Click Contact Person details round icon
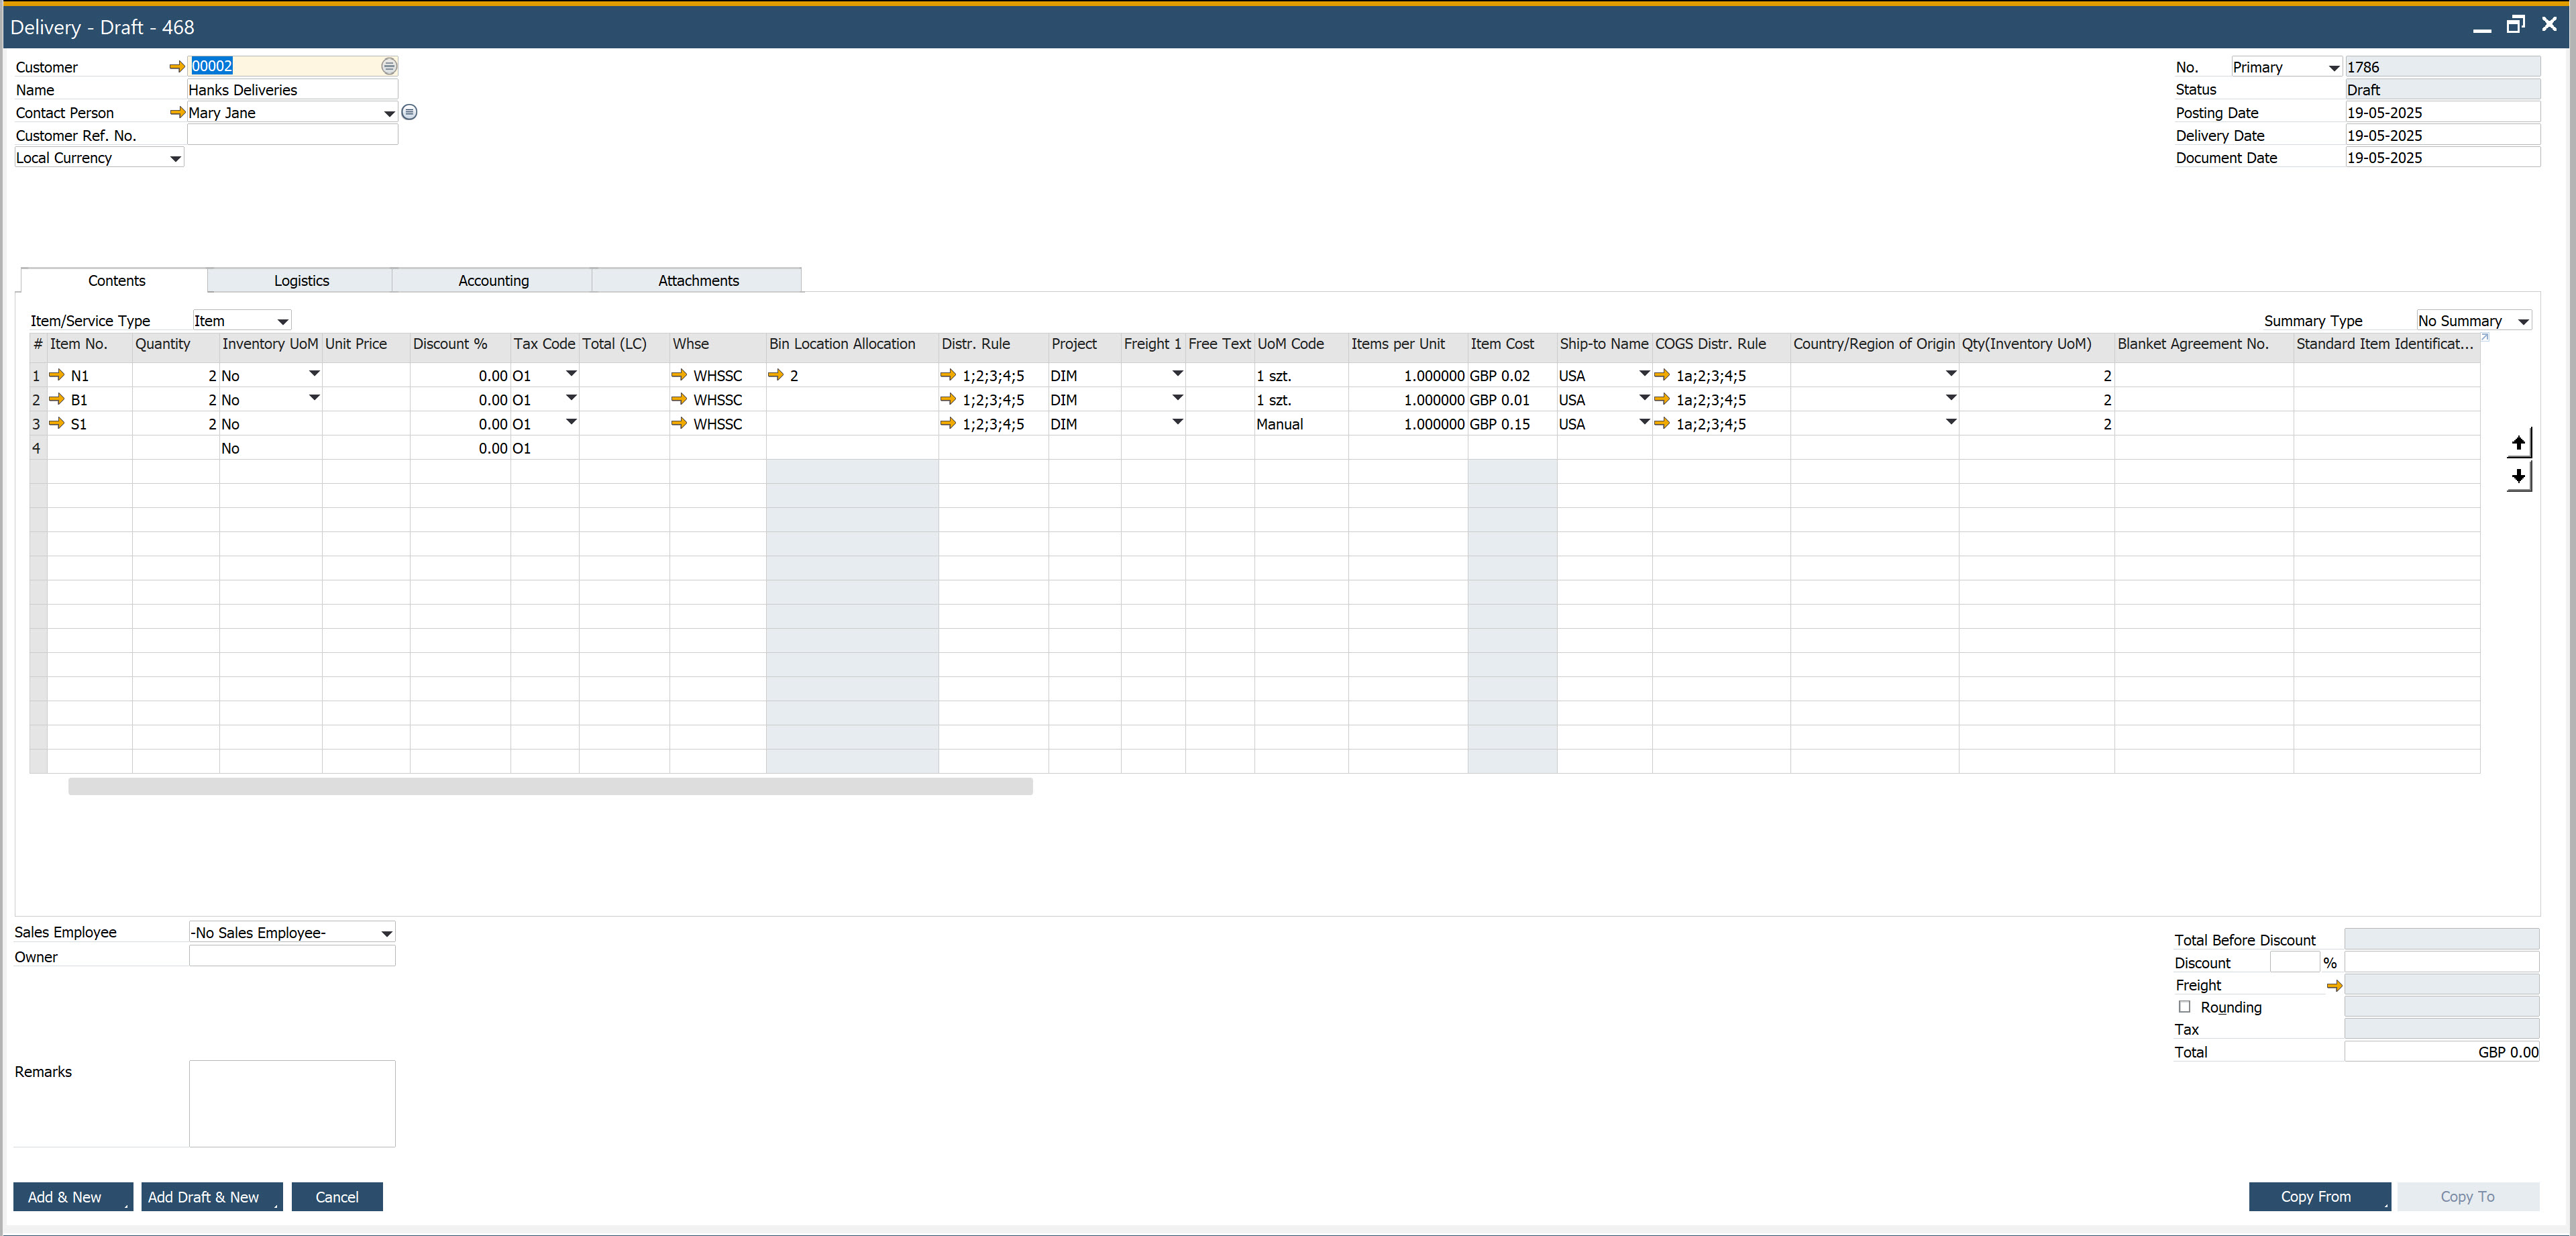The height and width of the screenshot is (1236, 2576). [409, 112]
